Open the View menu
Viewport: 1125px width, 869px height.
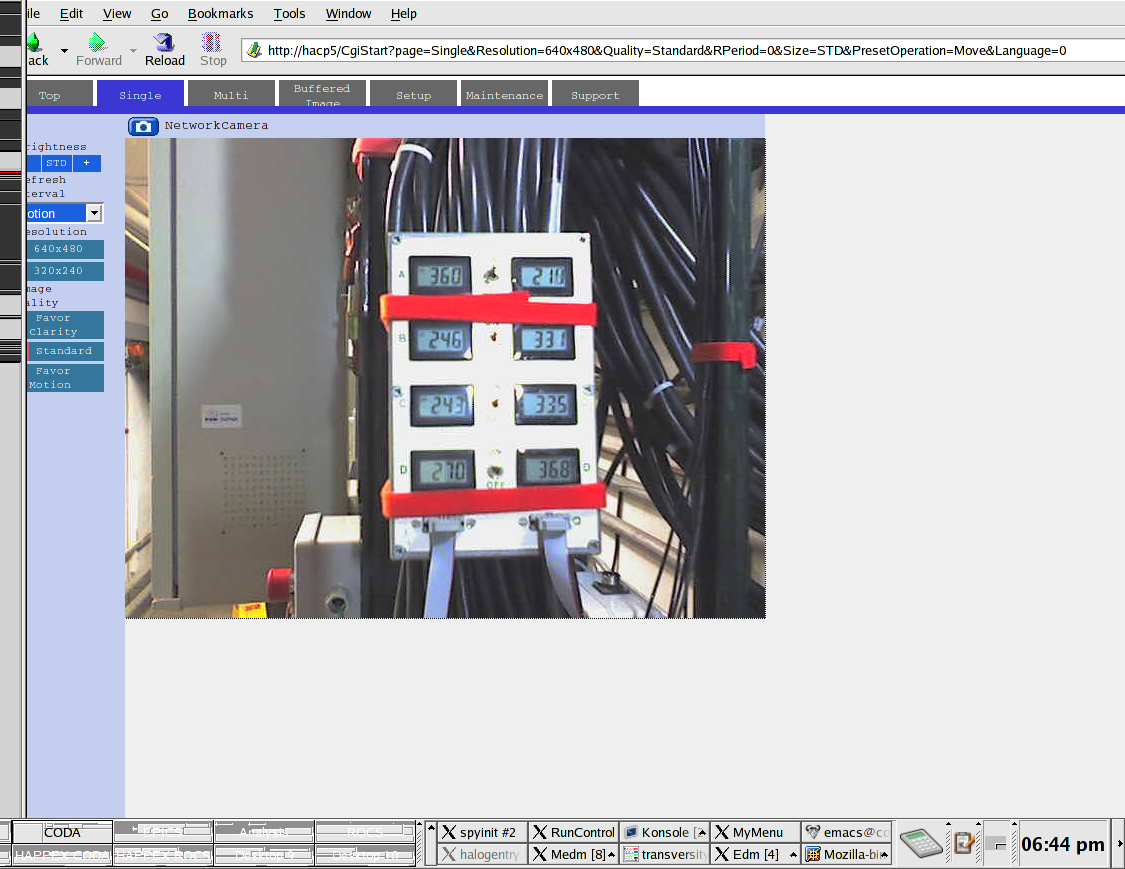117,14
